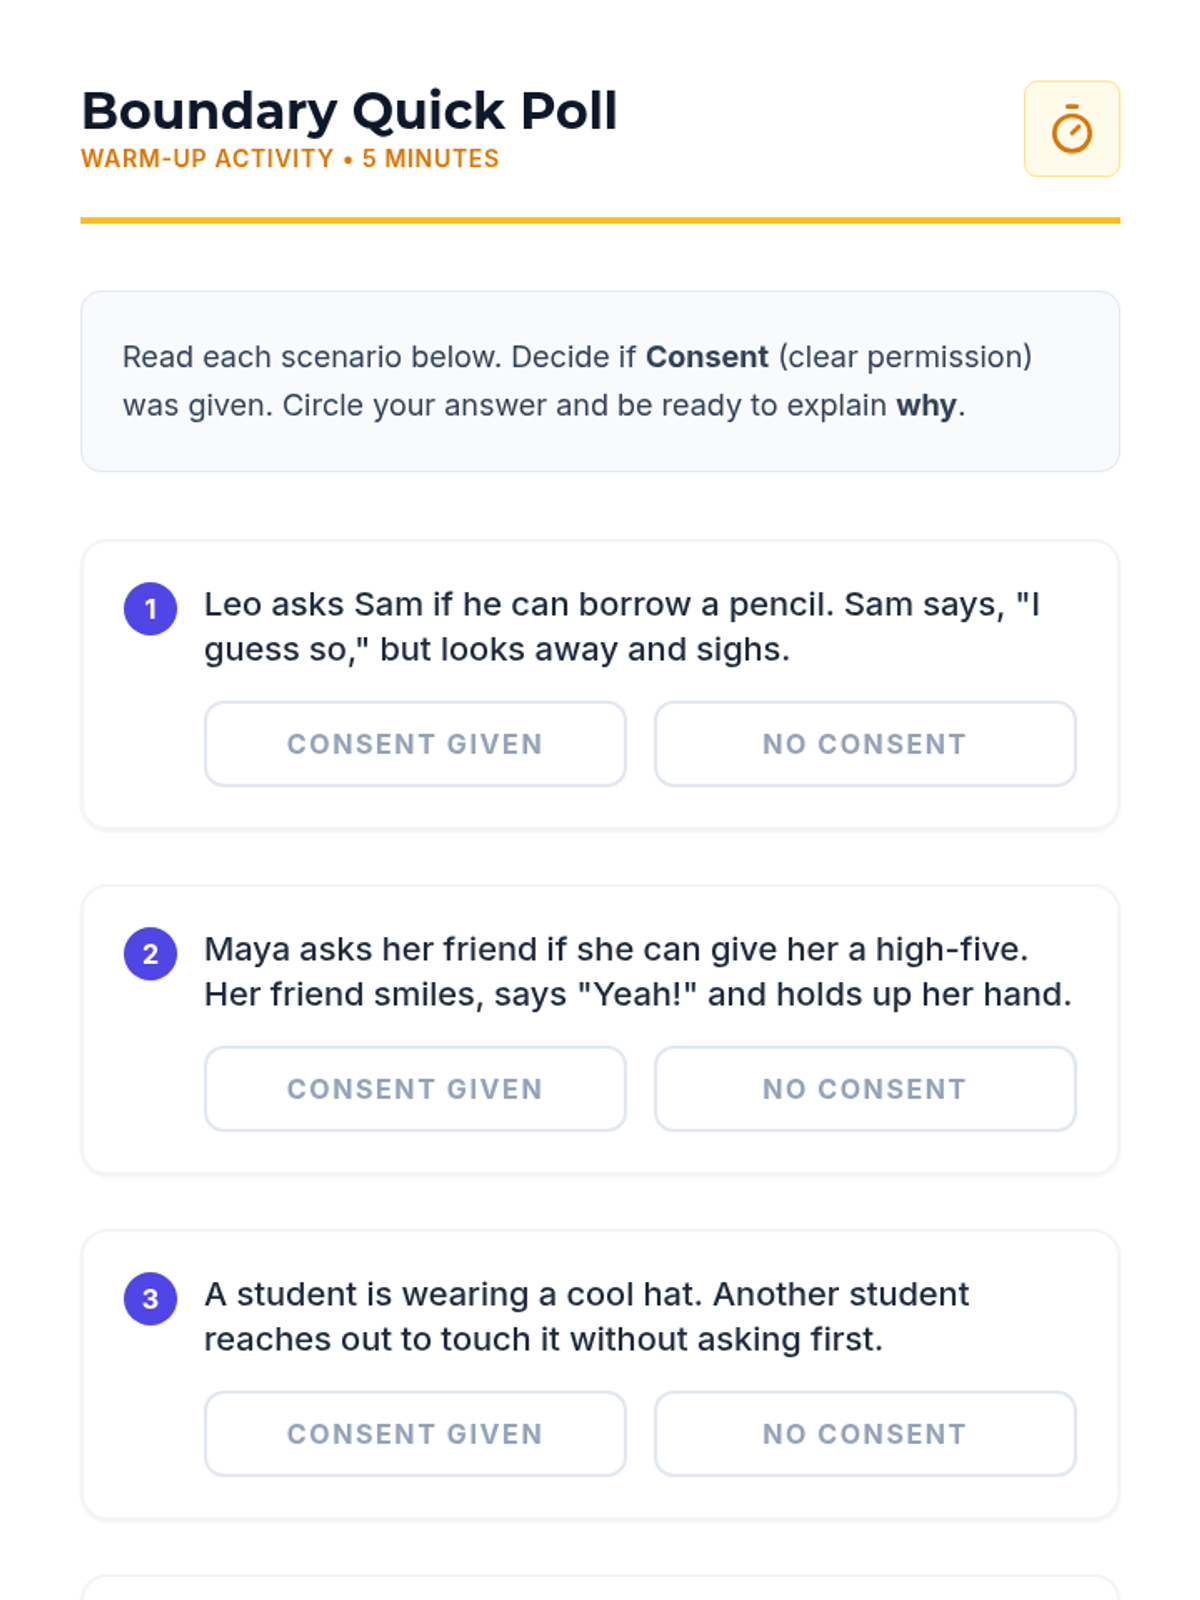Choose Consent Given for the pencil scenario

pyautogui.click(x=415, y=743)
